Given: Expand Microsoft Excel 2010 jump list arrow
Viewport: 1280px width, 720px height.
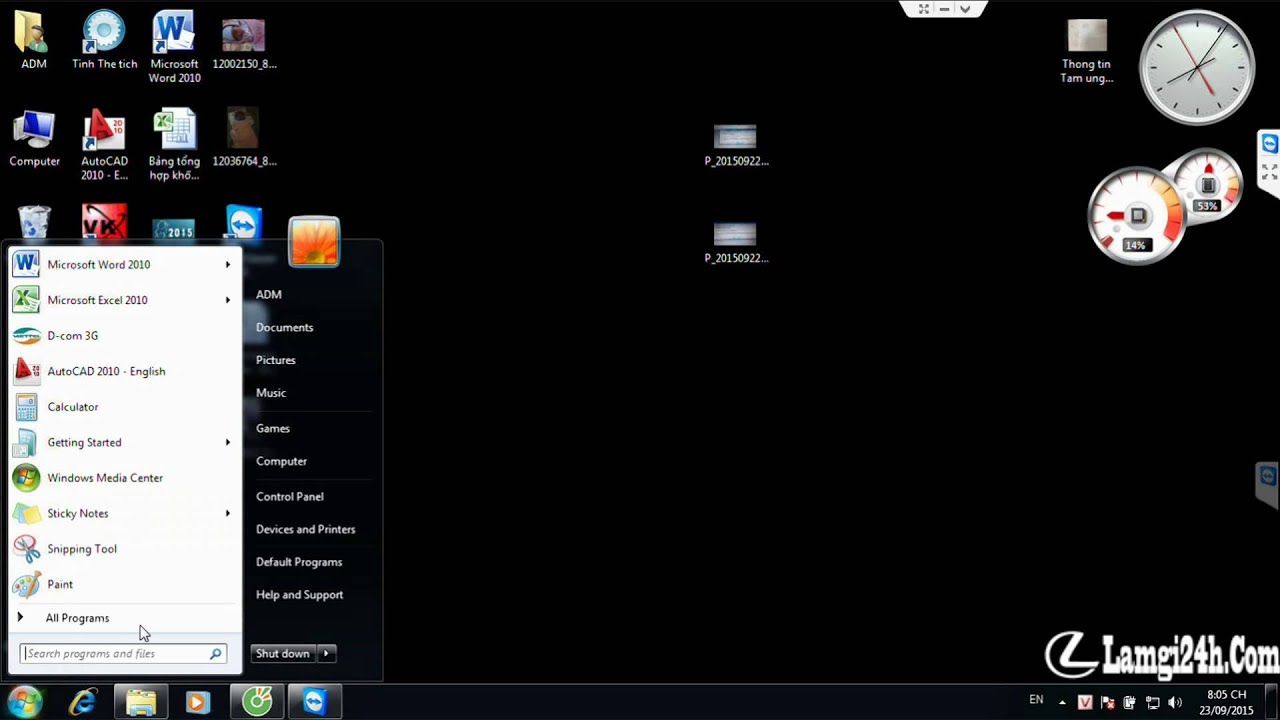Looking at the screenshot, I should coord(228,300).
